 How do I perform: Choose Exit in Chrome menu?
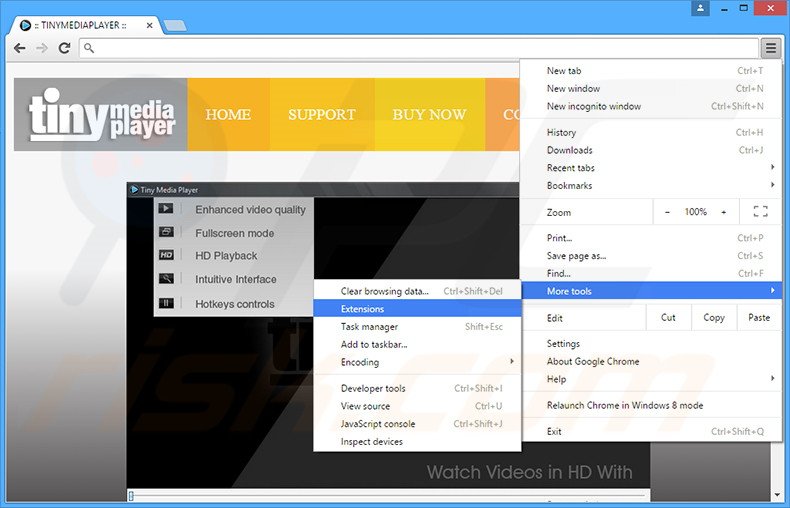tap(651, 431)
